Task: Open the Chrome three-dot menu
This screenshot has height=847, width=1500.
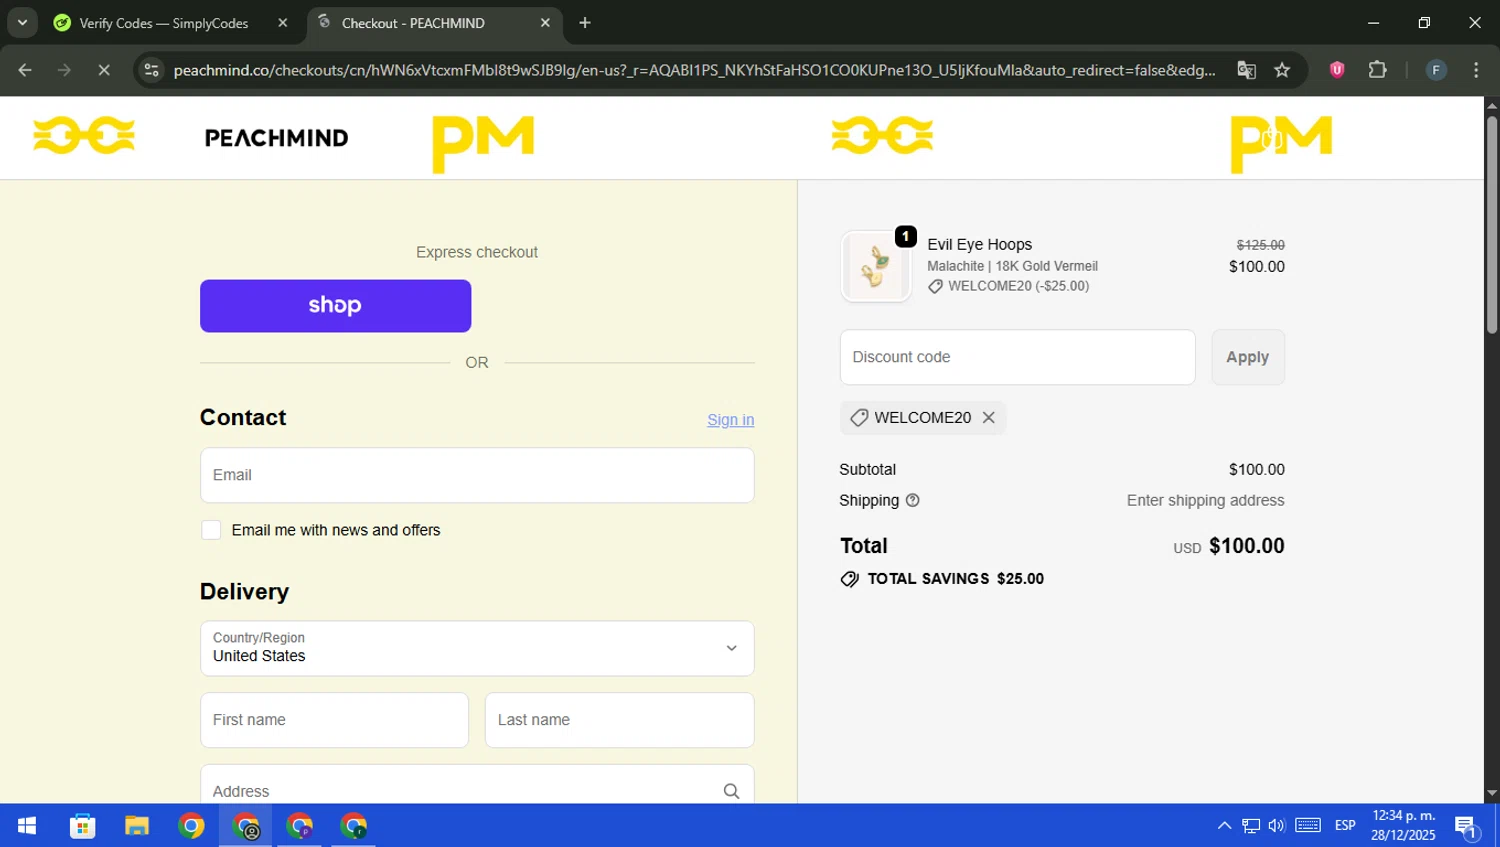Action: pos(1476,70)
